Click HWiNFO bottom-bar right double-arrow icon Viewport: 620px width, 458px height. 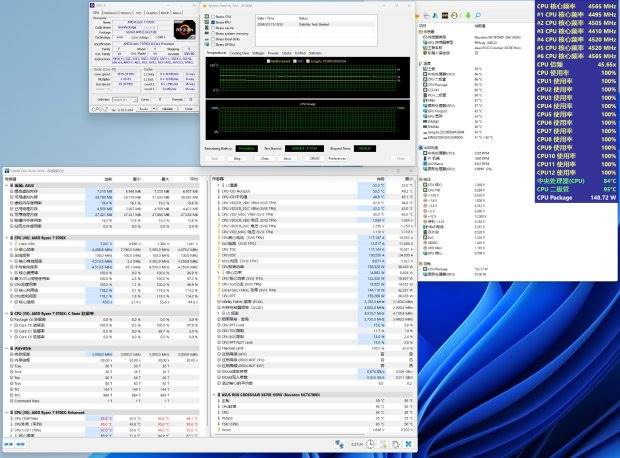pos(21,444)
